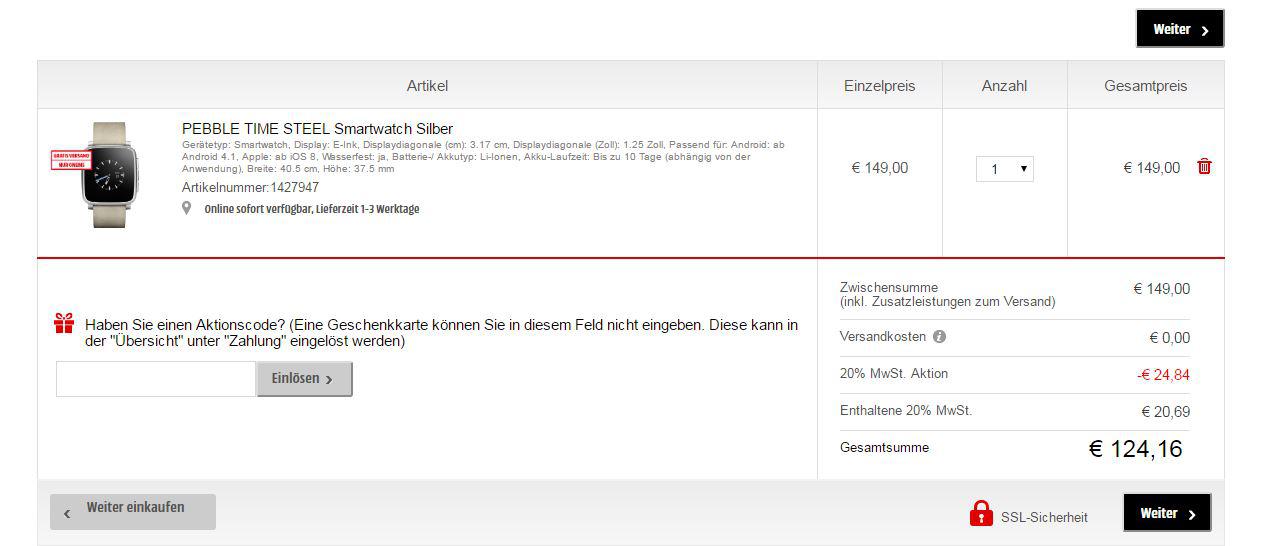Click the SSL-Sicherheit label
Image resolution: width=1281 pixels, height=546 pixels.
pyautogui.click(x=1044, y=517)
